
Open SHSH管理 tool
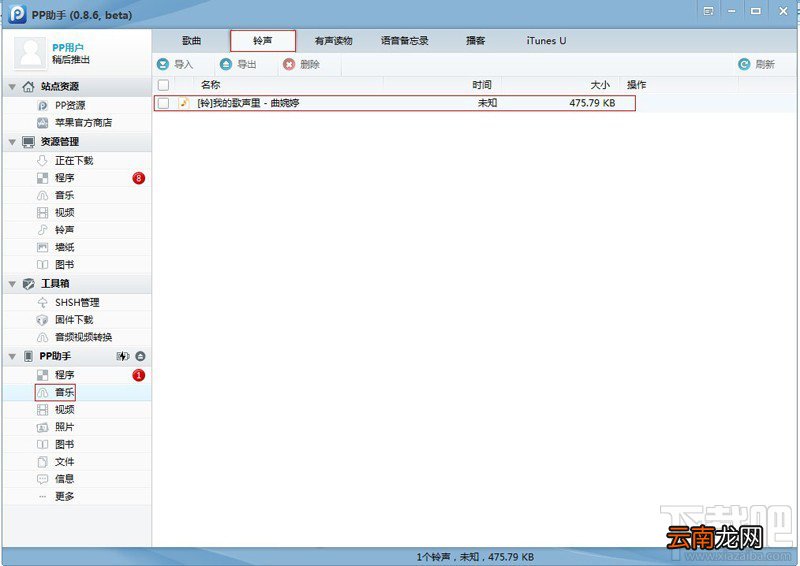coord(77,303)
